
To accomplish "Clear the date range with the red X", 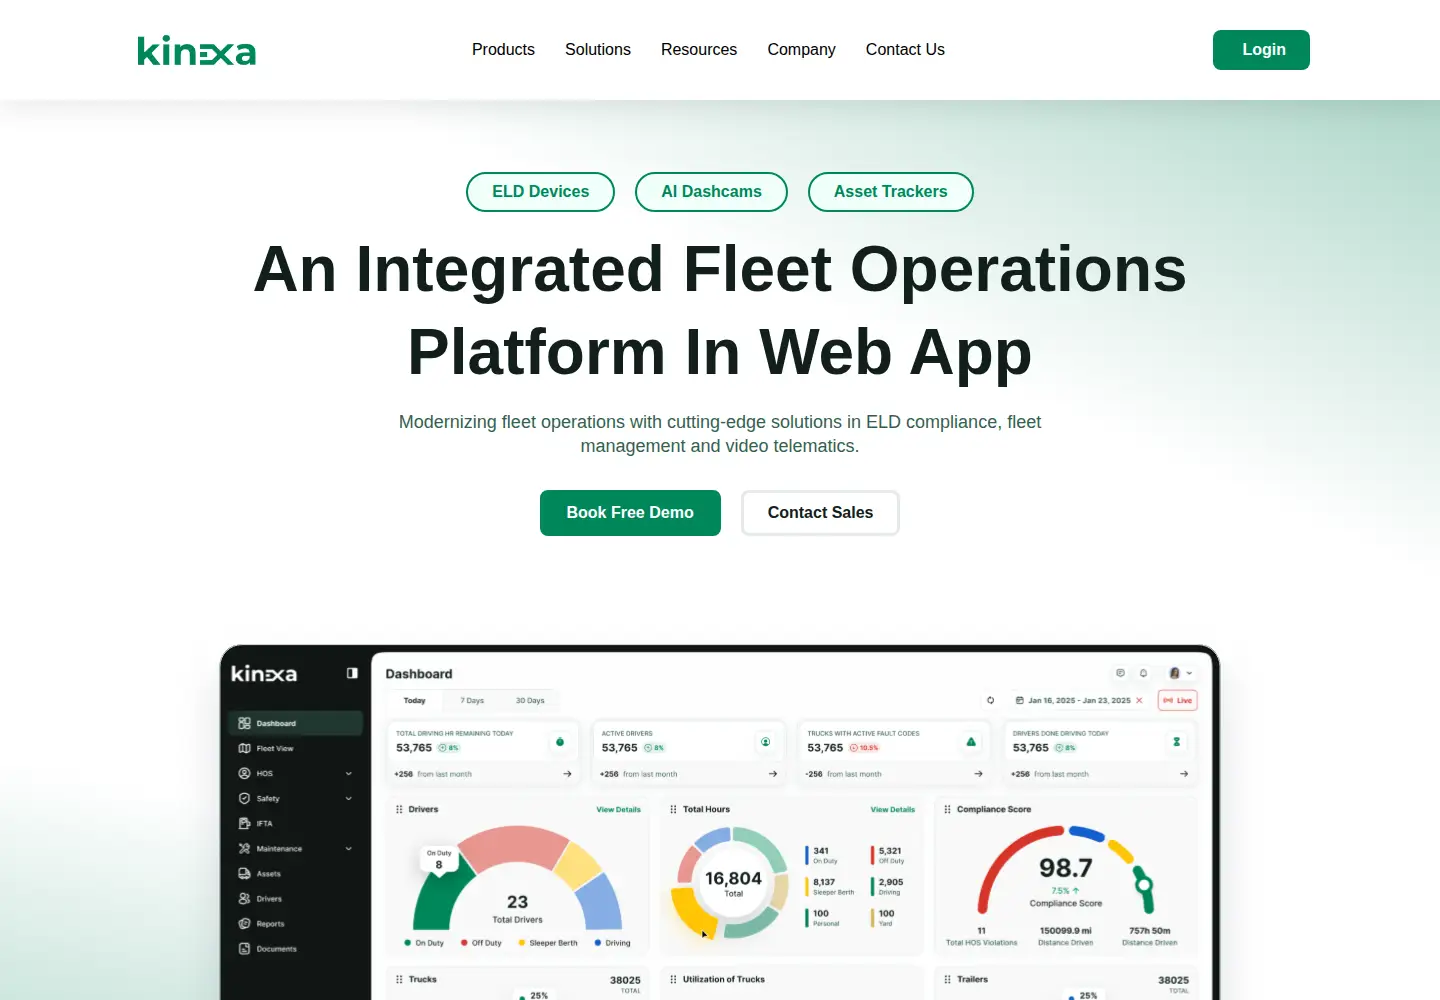I will pos(1139,700).
